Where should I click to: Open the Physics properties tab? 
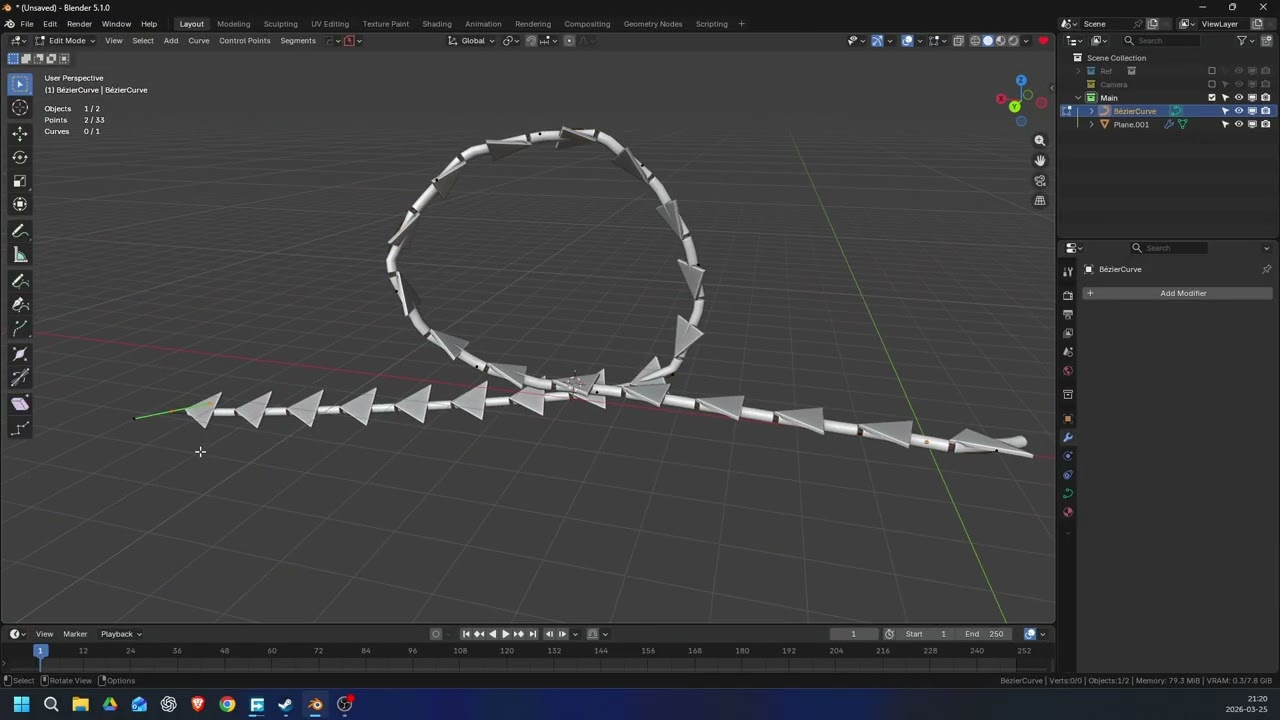pyautogui.click(x=1068, y=457)
